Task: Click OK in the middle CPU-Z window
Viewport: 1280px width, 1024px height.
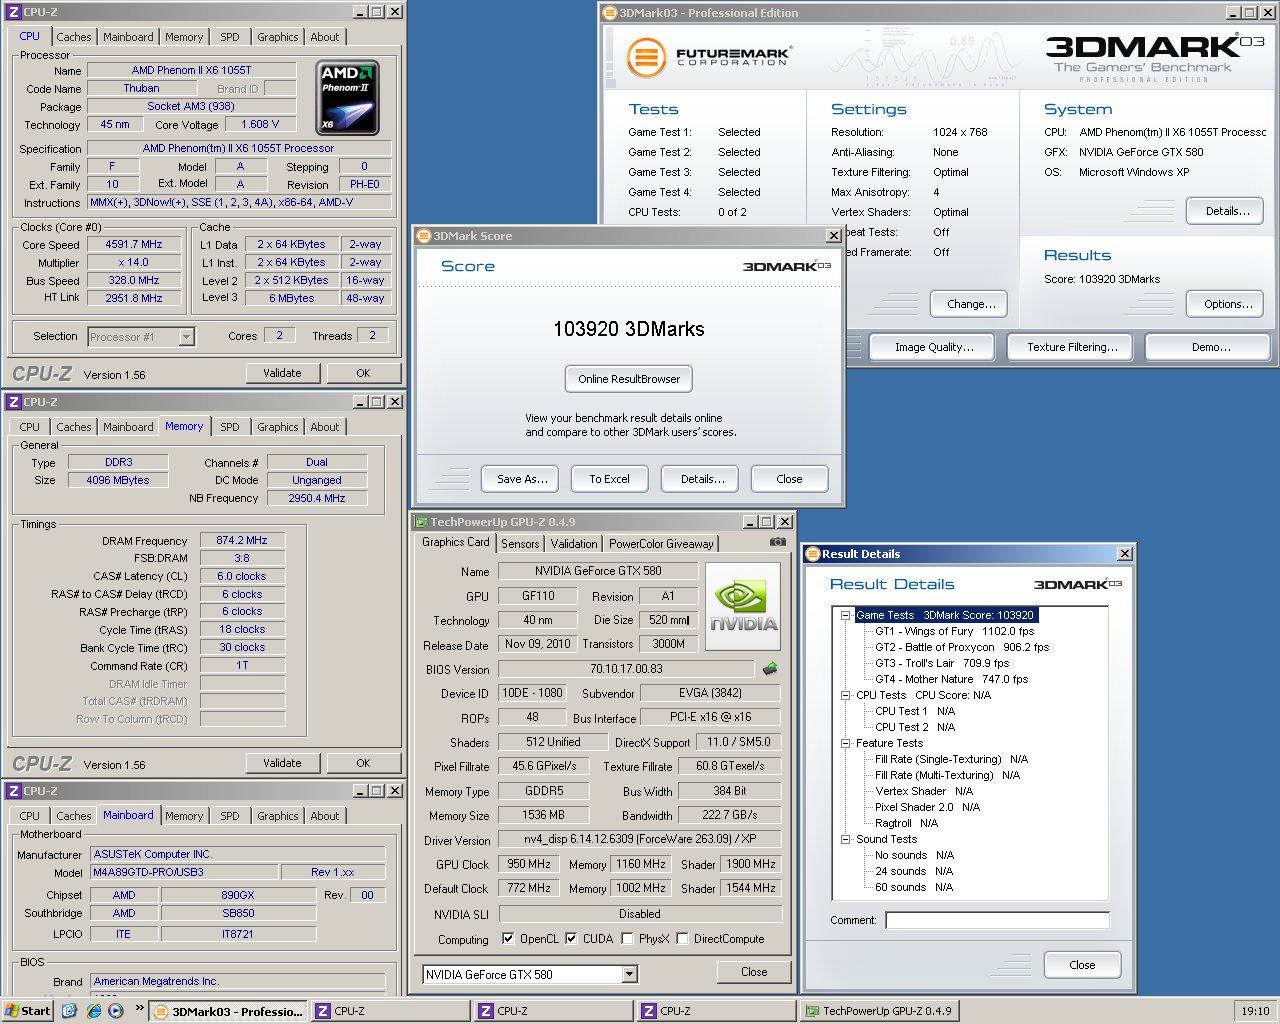Action: (363, 763)
